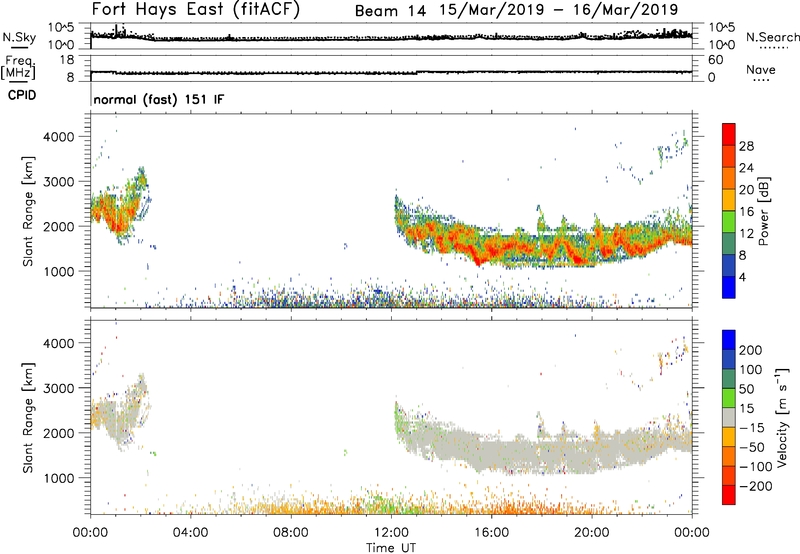Click the 'Power [dB]' color bar label

(x=764, y=211)
